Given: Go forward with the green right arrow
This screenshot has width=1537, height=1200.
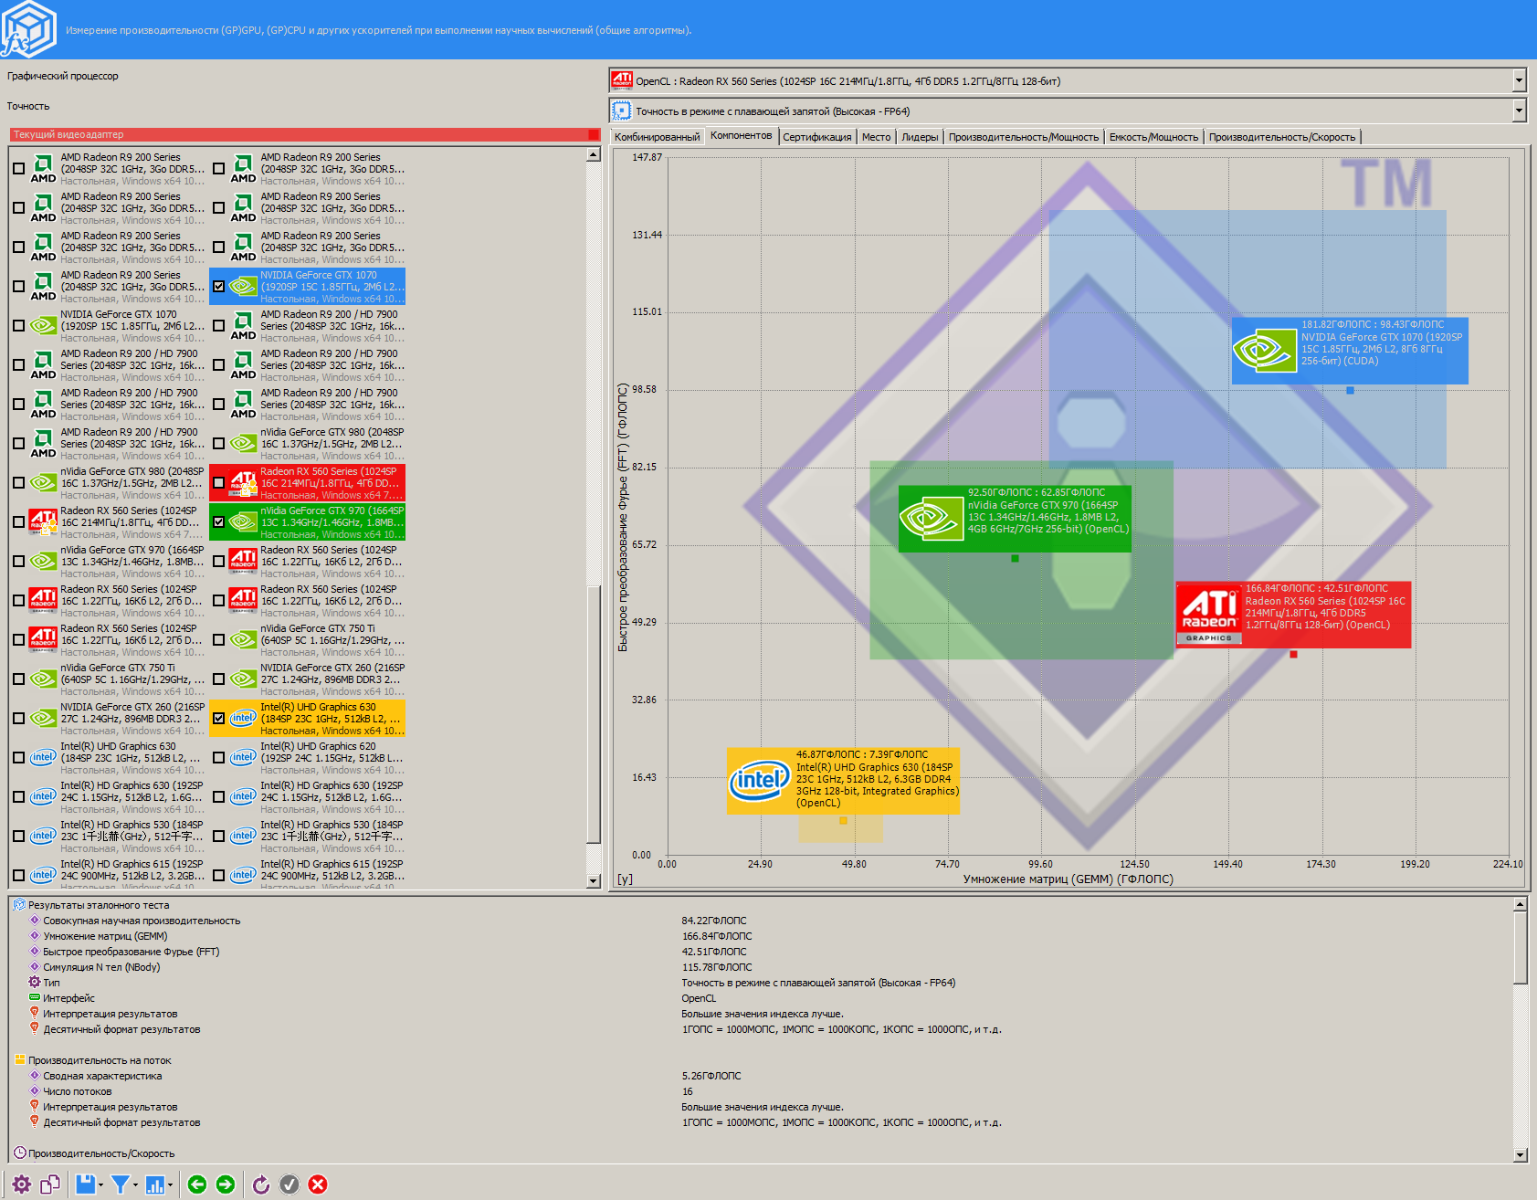Looking at the screenshot, I should (x=226, y=1185).
